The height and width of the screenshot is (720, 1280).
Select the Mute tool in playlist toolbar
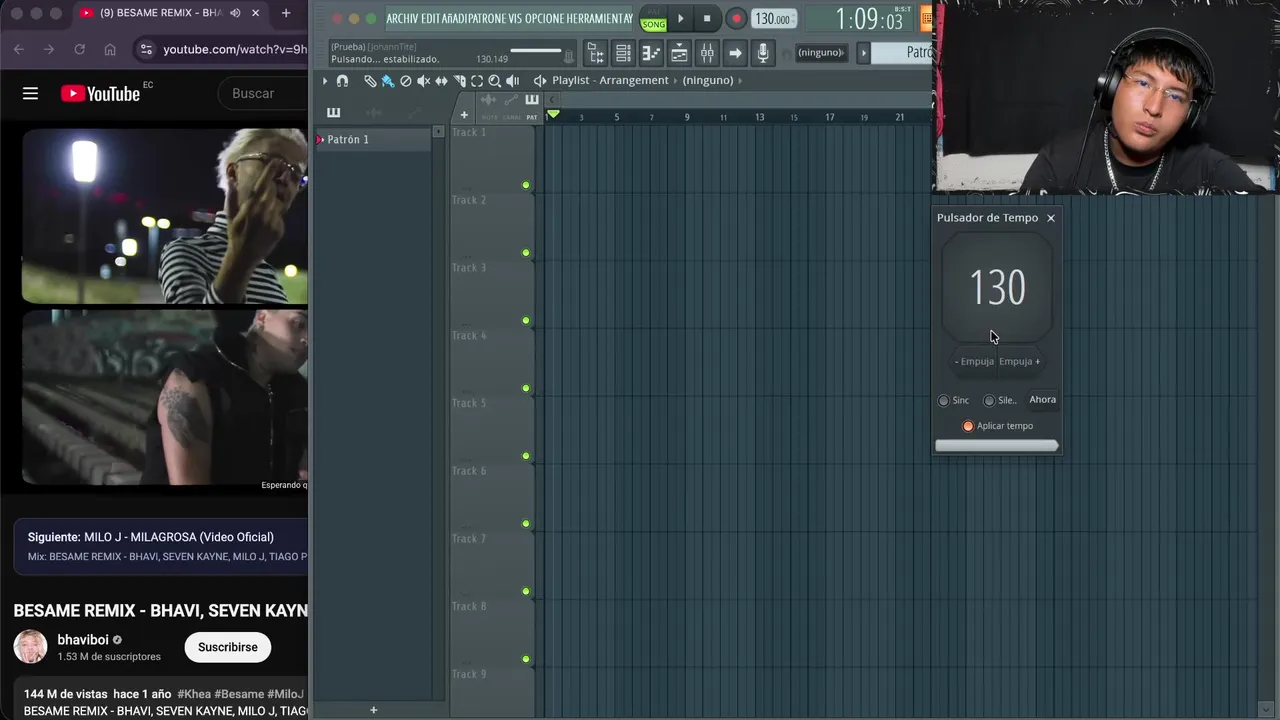424,81
